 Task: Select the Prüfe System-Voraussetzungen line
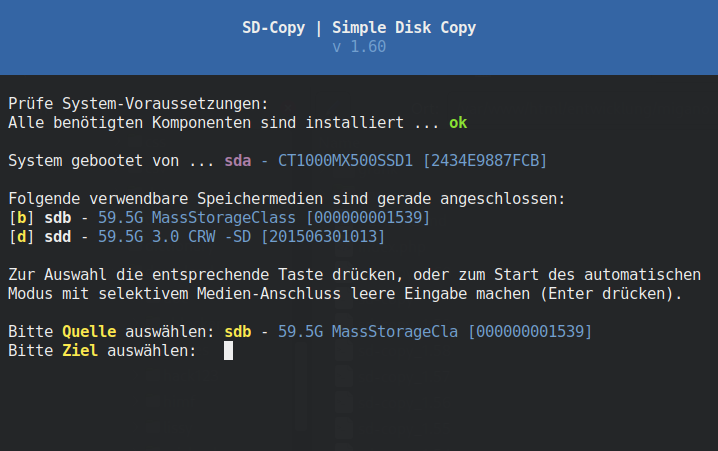pyautogui.click(x=138, y=103)
